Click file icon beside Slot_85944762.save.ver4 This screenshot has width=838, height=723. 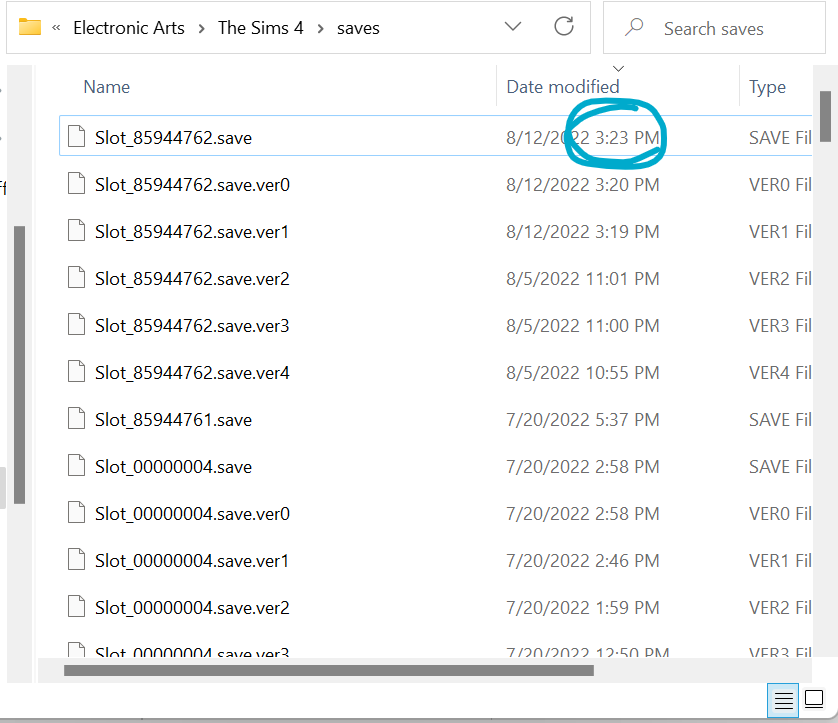point(76,371)
